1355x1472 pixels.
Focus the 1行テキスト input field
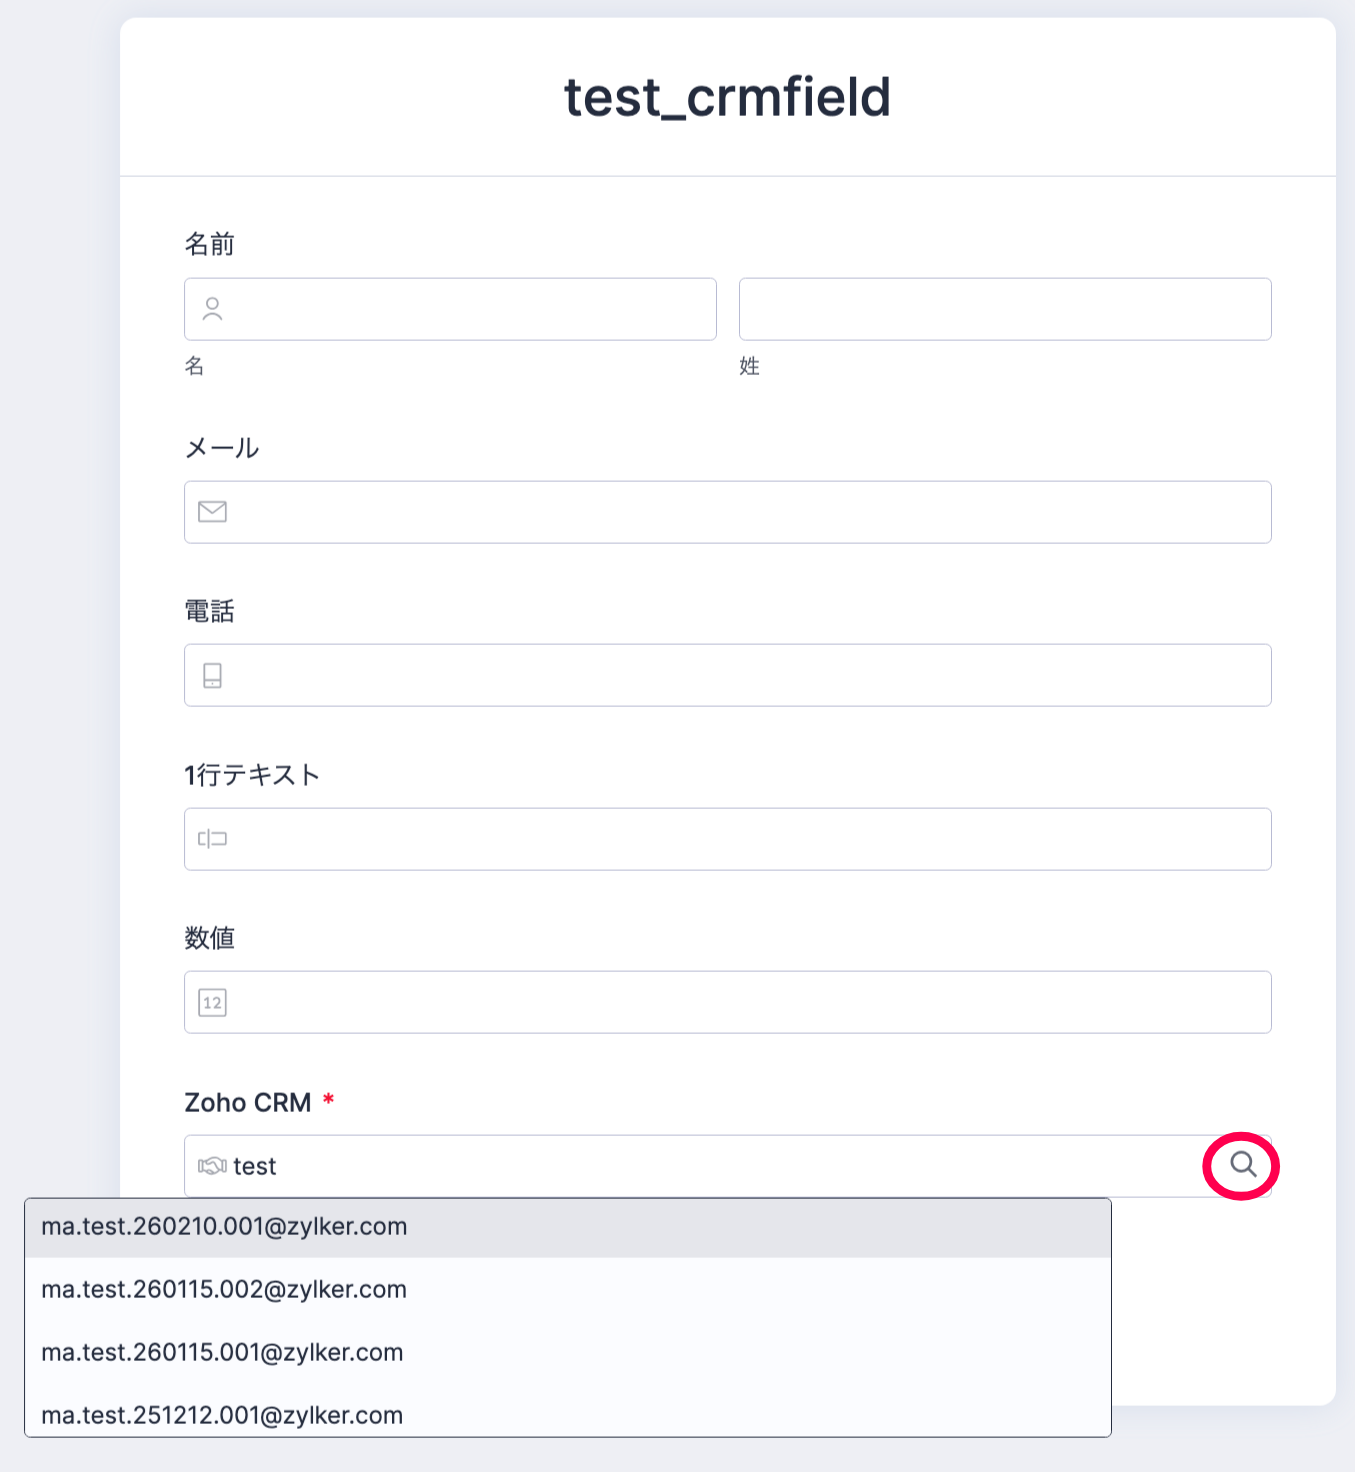click(x=740, y=839)
